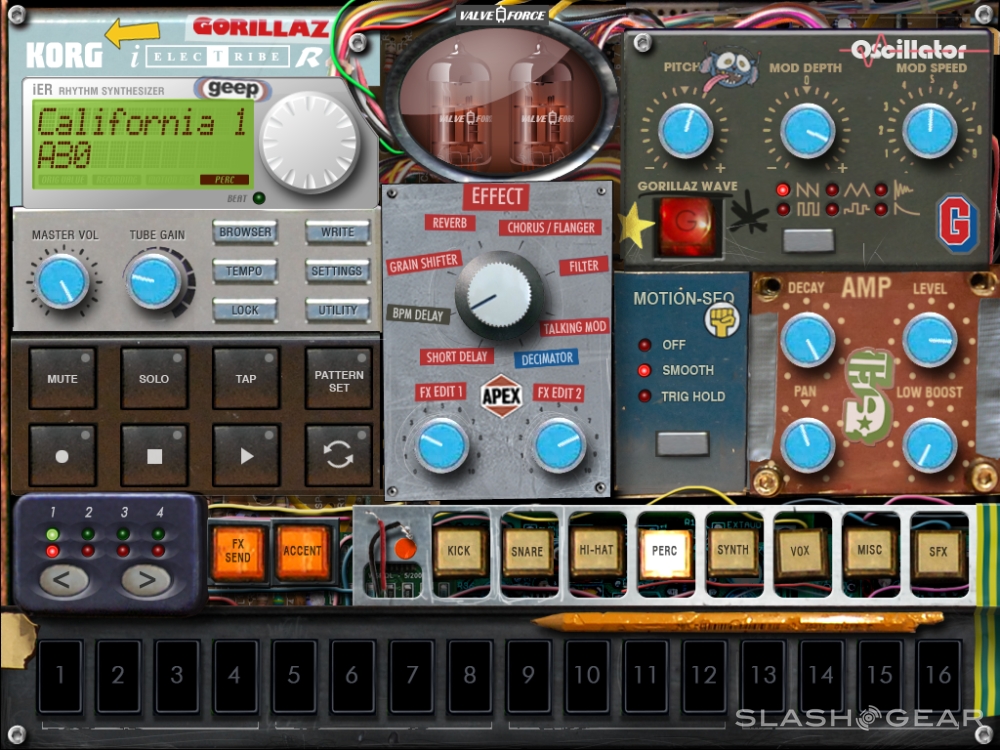Select the HI-HAT part
Viewport: 1000px width, 750px height.
point(596,550)
